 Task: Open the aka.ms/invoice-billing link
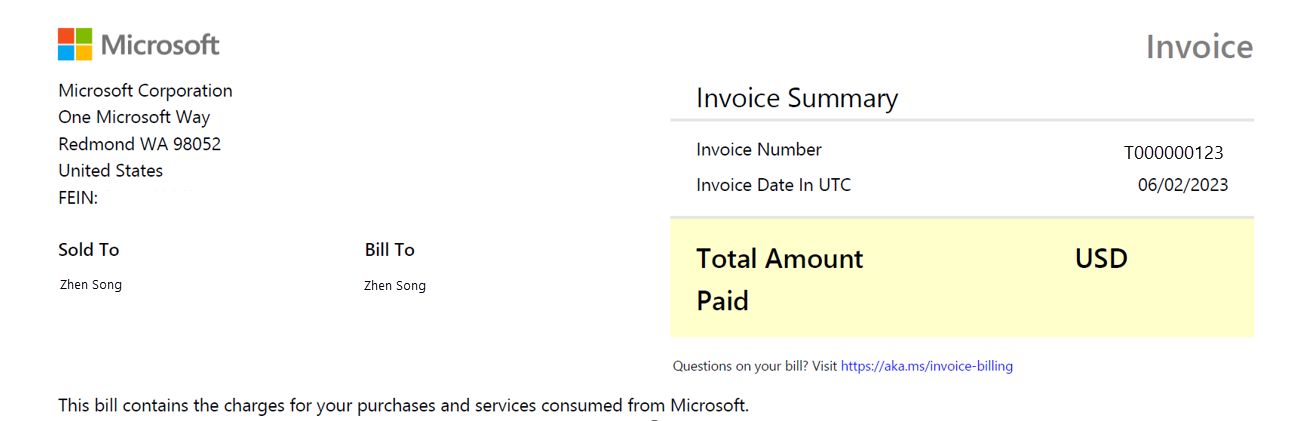[x=926, y=366]
